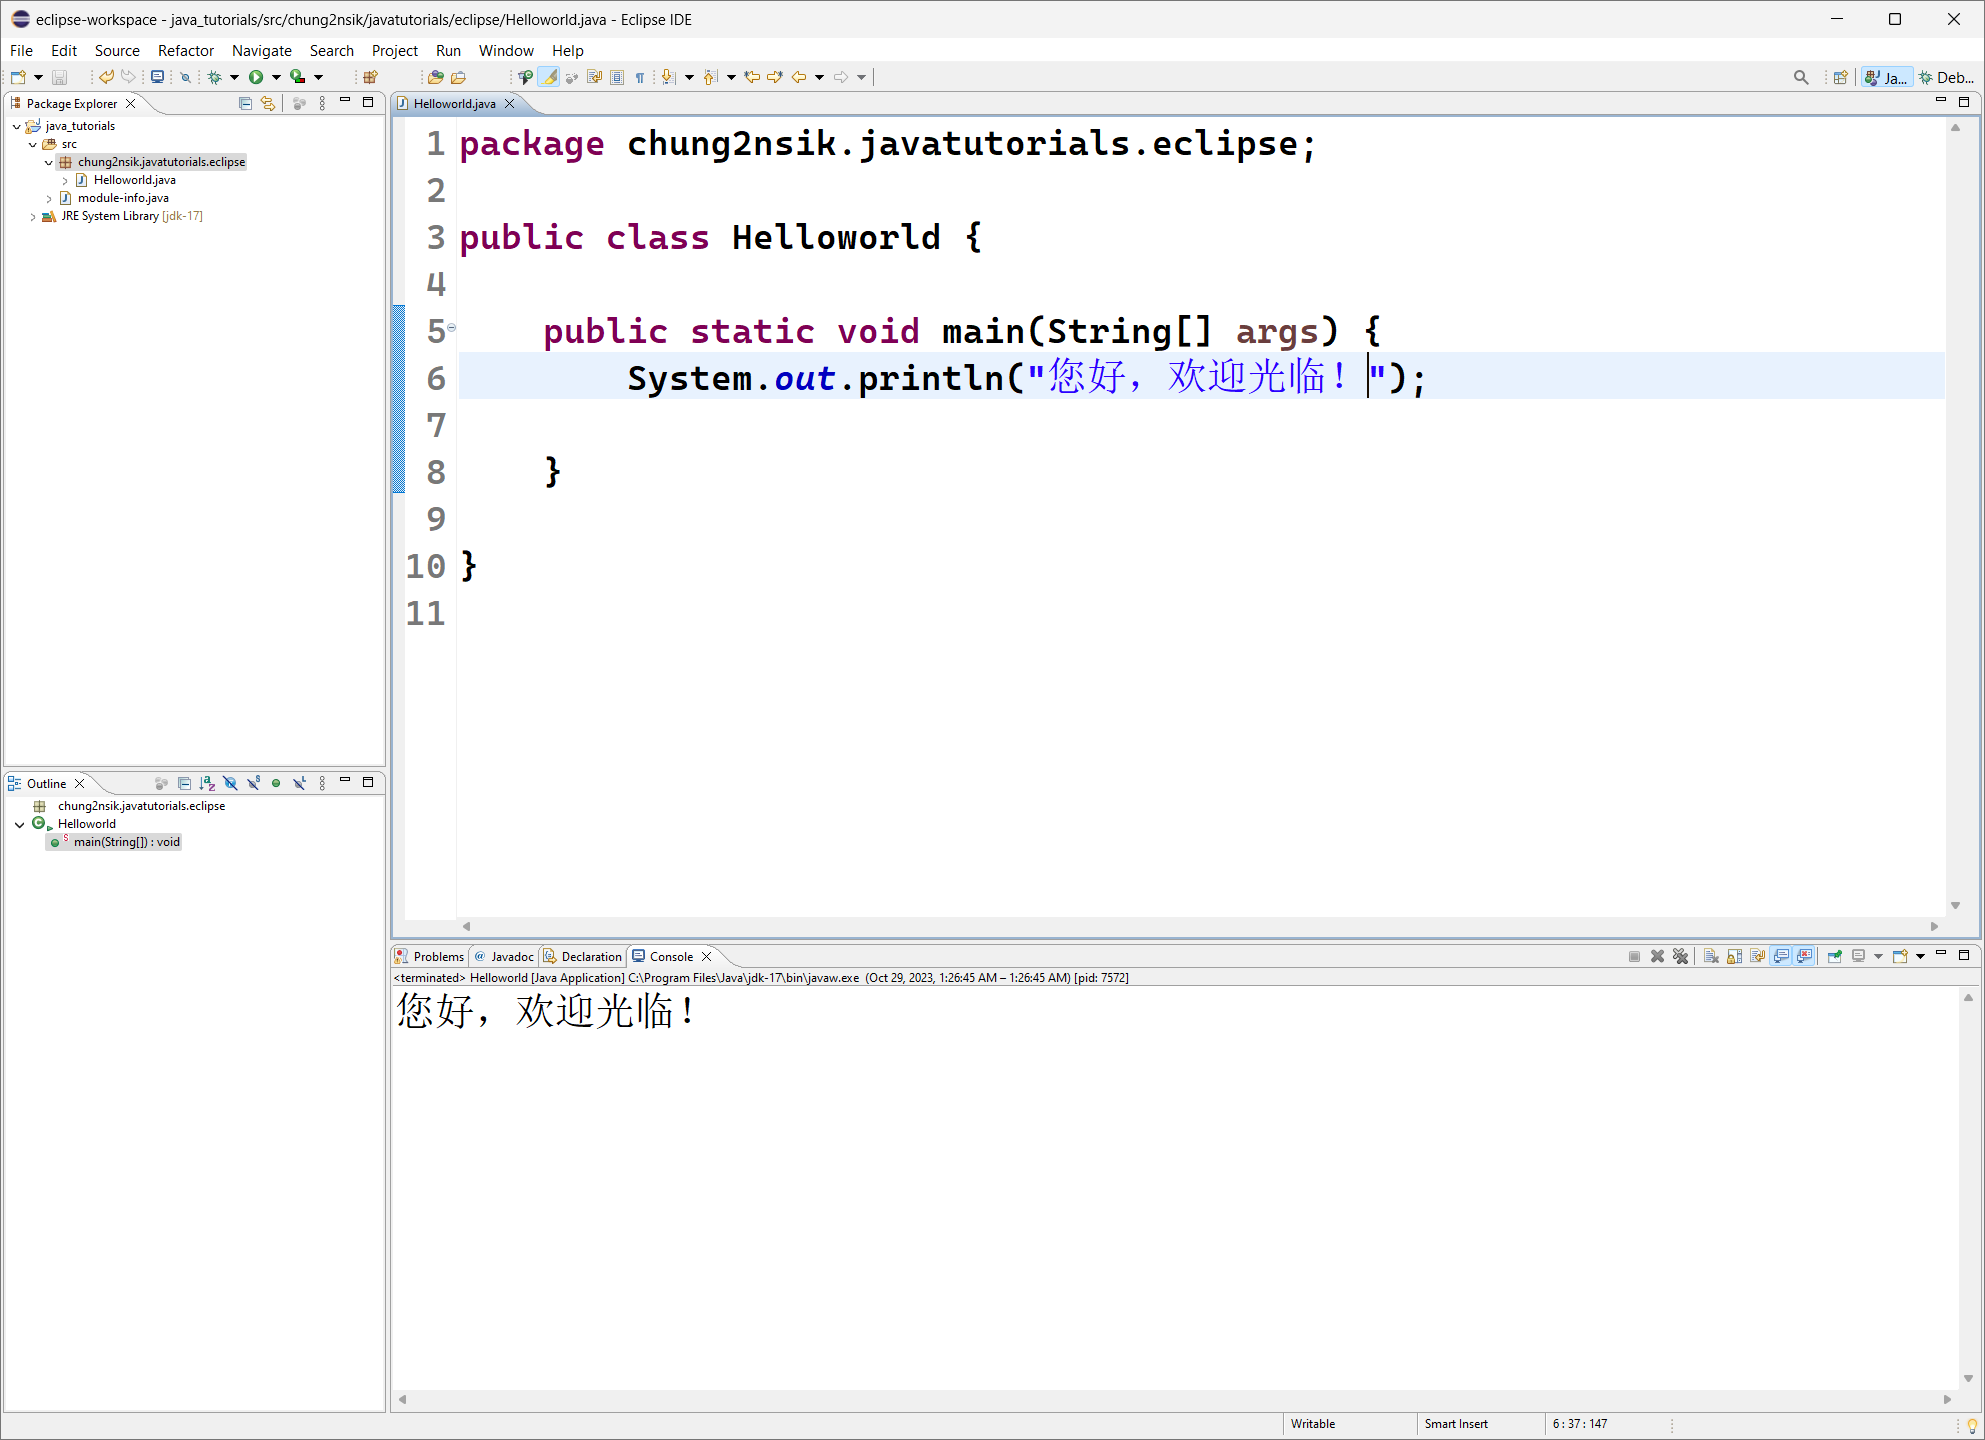The height and width of the screenshot is (1440, 1985).
Task: Toggle the Problems tab indicator
Action: pyautogui.click(x=435, y=956)
